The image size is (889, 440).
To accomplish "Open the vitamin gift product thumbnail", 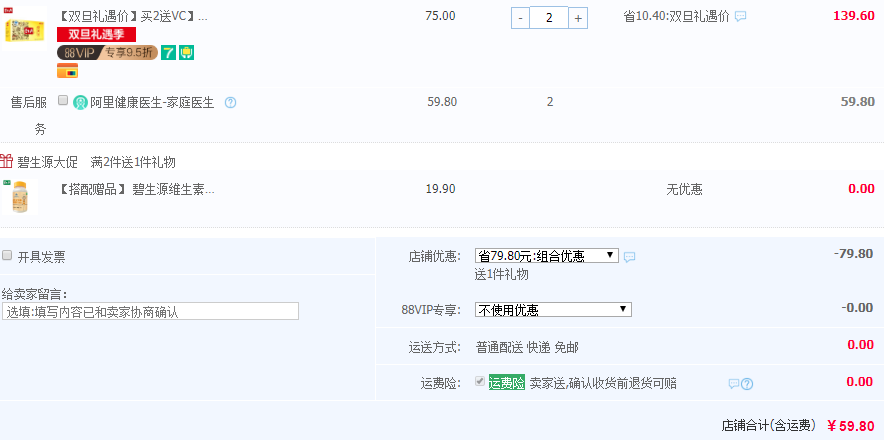I will click(20, 197).
